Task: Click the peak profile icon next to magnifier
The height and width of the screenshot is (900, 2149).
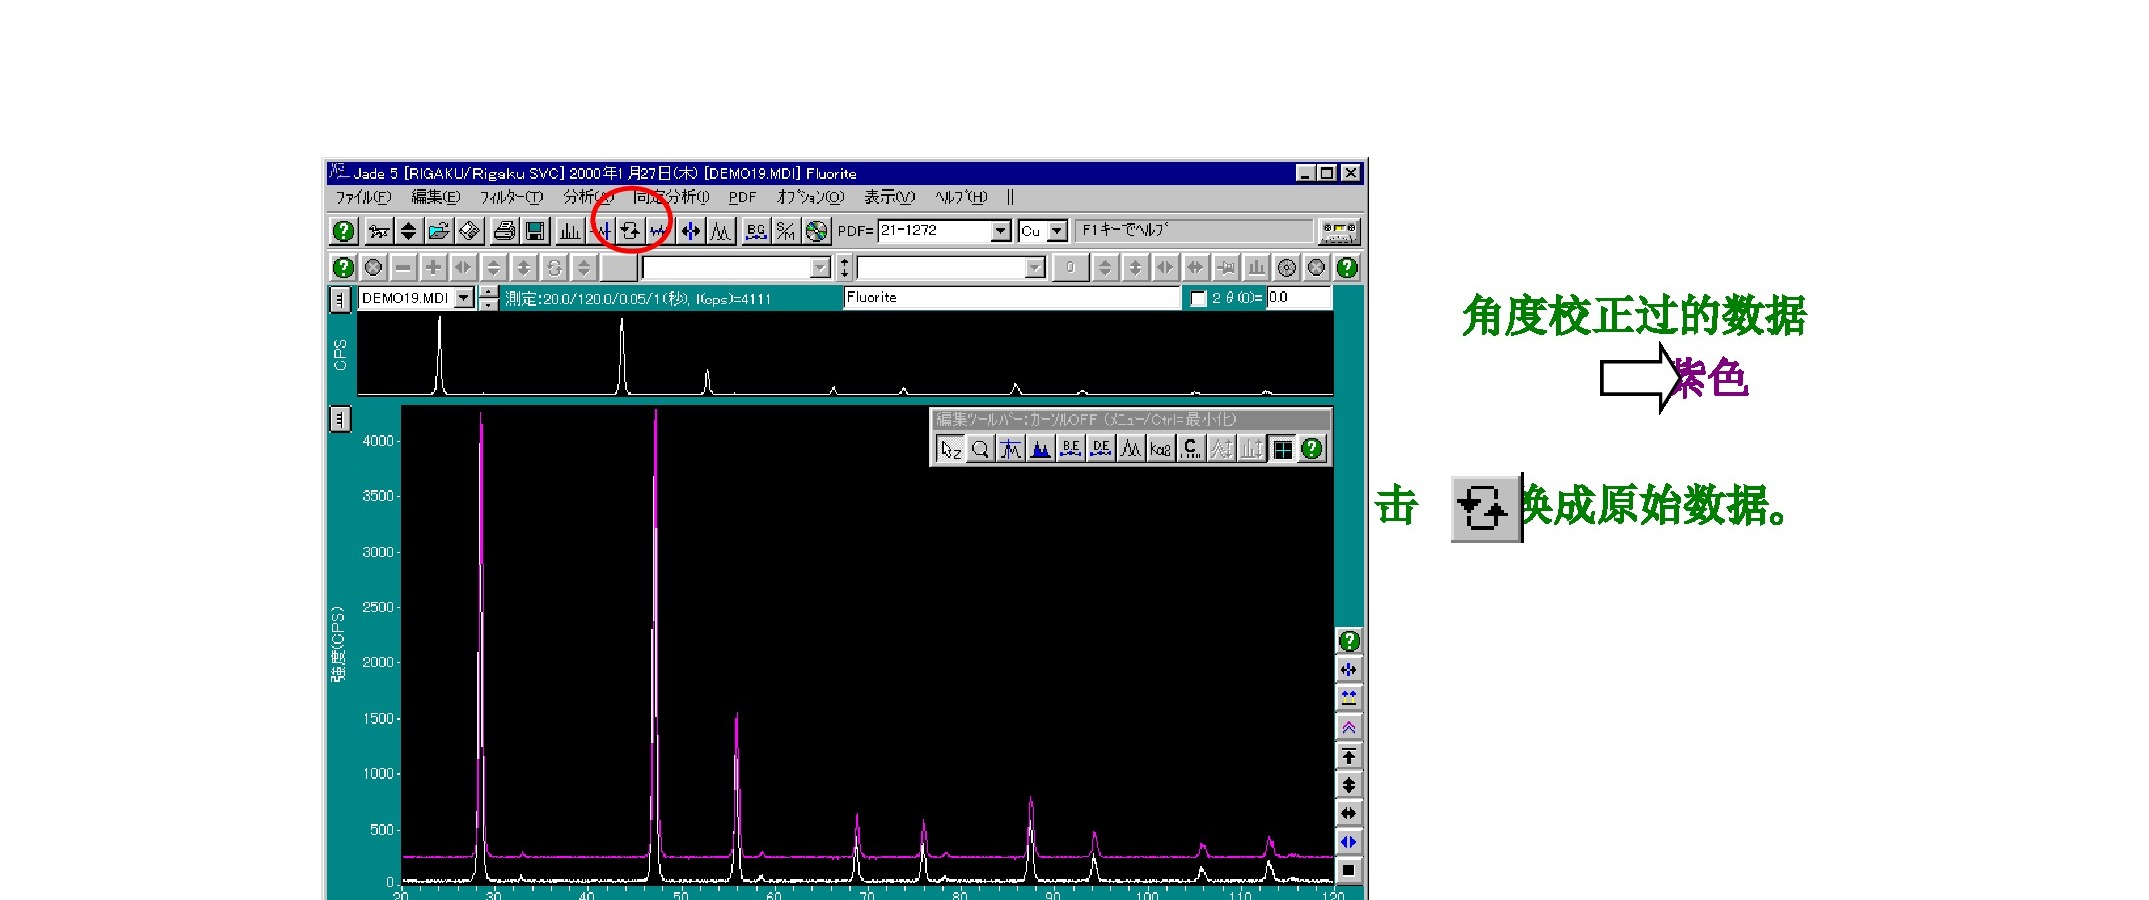Action: (x=1010, y=449)
